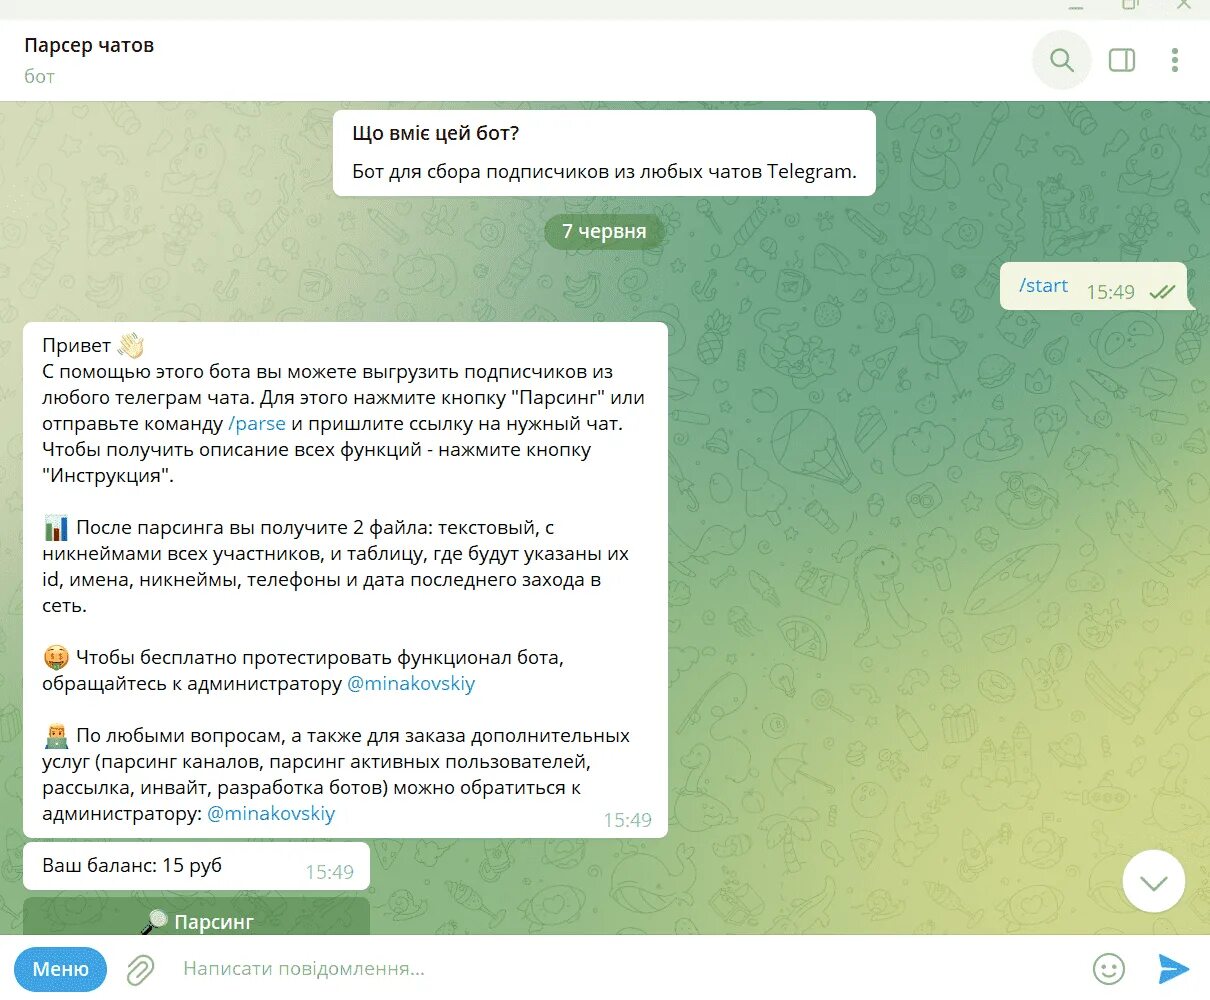Click the 7 червня date badge
Image resolution: width=1210 pixels, height=1000 pixels.
[604, 231]
